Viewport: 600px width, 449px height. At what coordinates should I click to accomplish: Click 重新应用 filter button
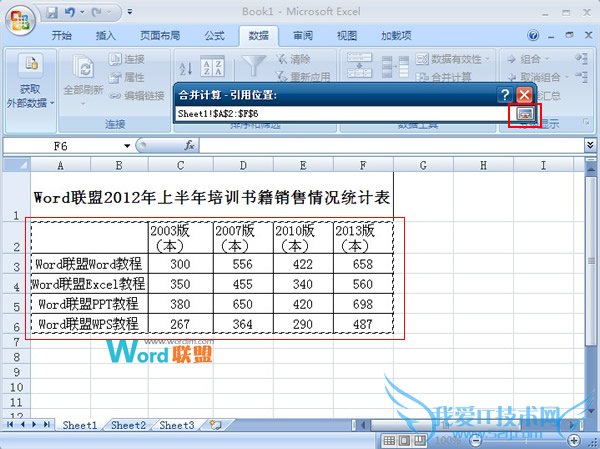click(303, 77)
